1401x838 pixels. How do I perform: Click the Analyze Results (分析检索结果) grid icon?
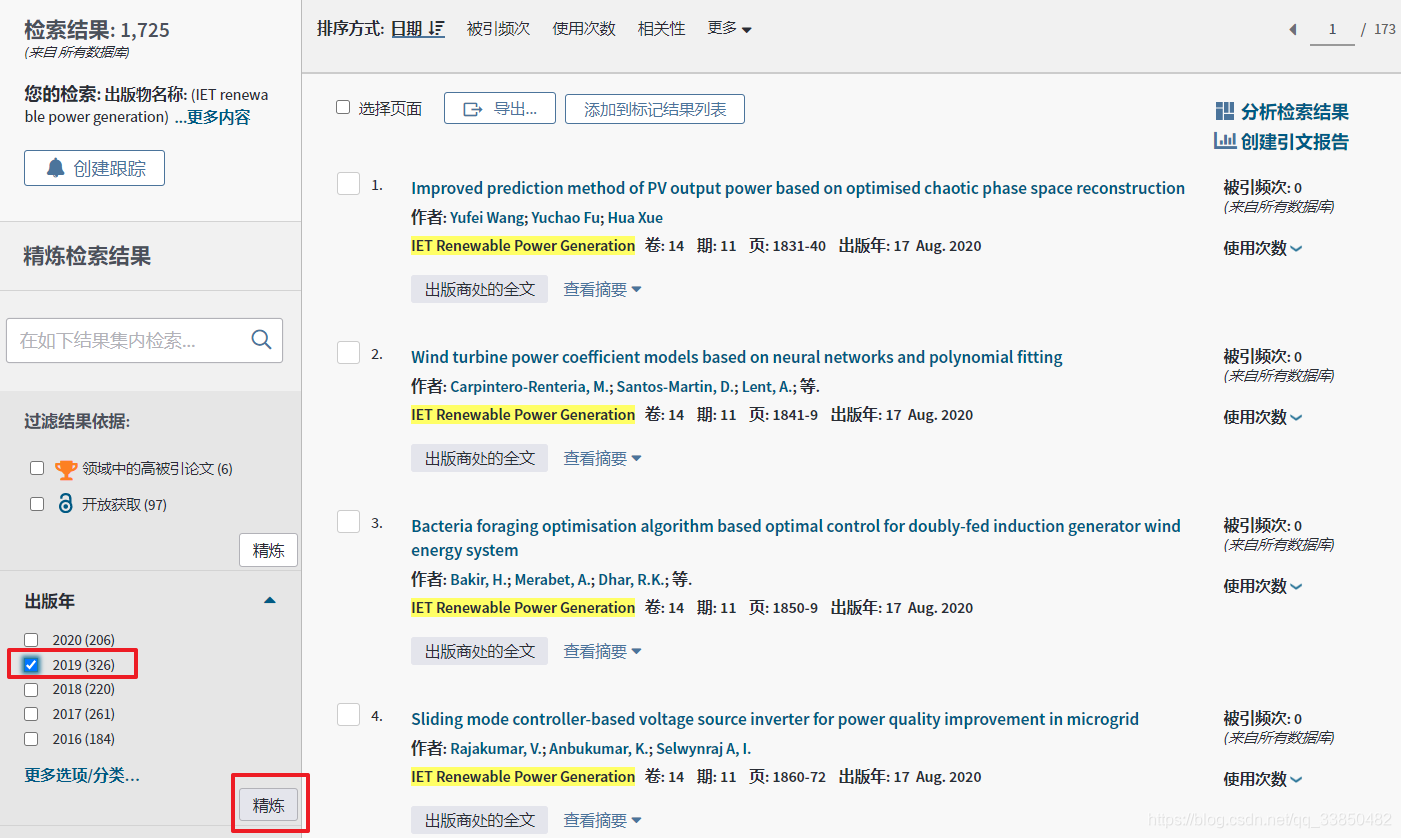tap(1225, 111)
